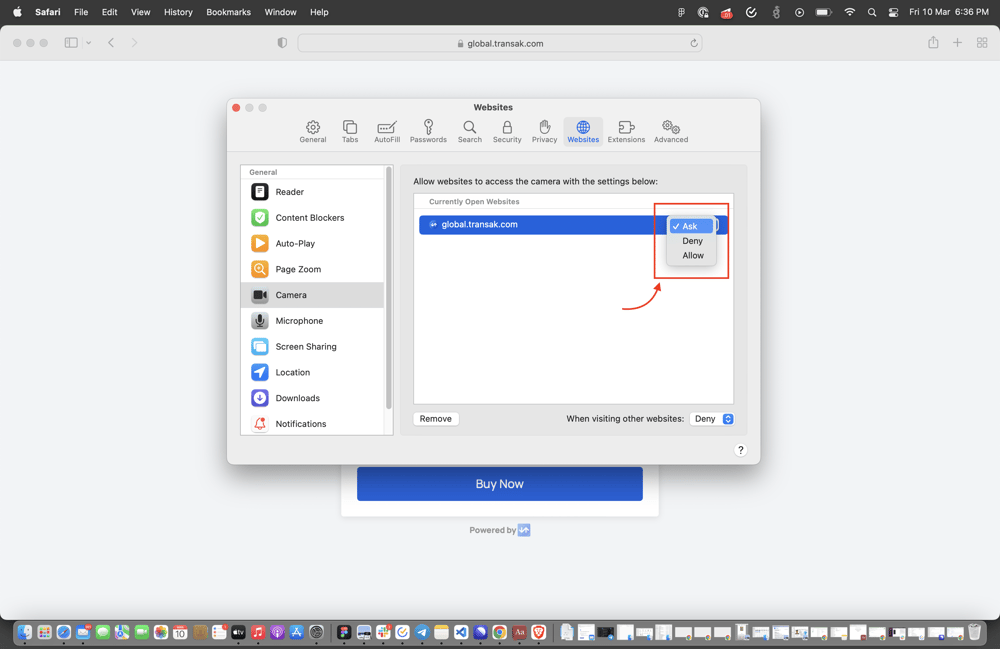Select the Deny option in the popup
Image resolution: width=1000 pixels, height=649 pixels.
click(692, 241)
